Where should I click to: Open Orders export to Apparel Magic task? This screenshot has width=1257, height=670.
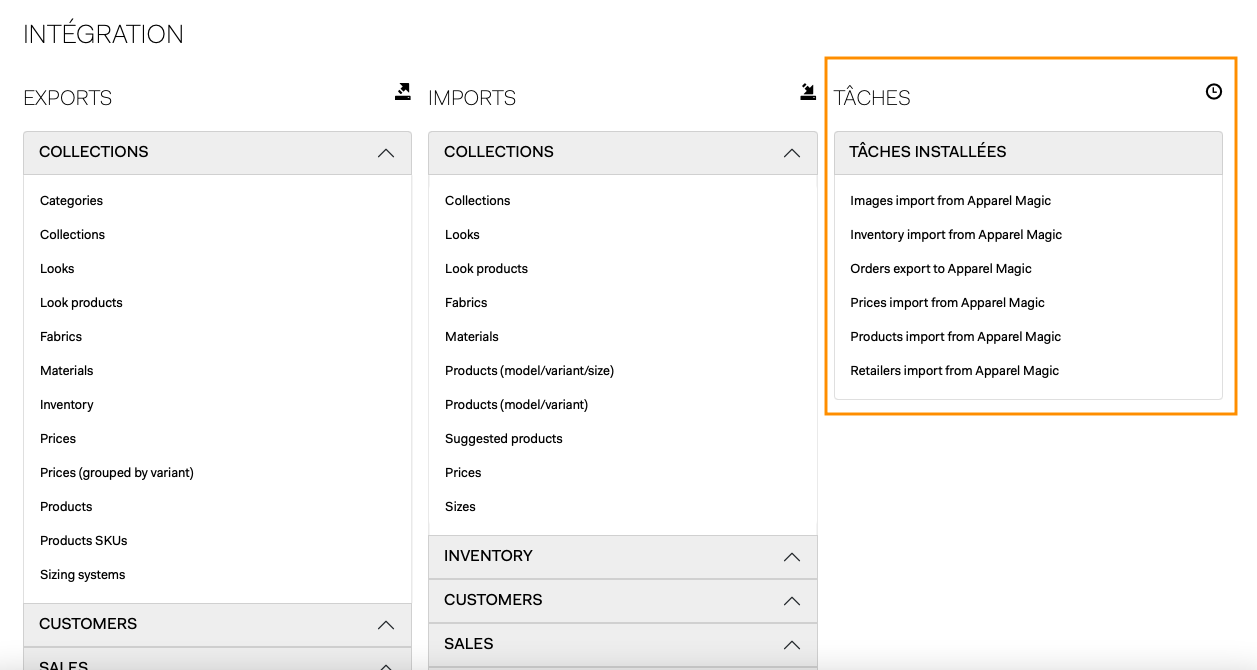click(941, 269)
